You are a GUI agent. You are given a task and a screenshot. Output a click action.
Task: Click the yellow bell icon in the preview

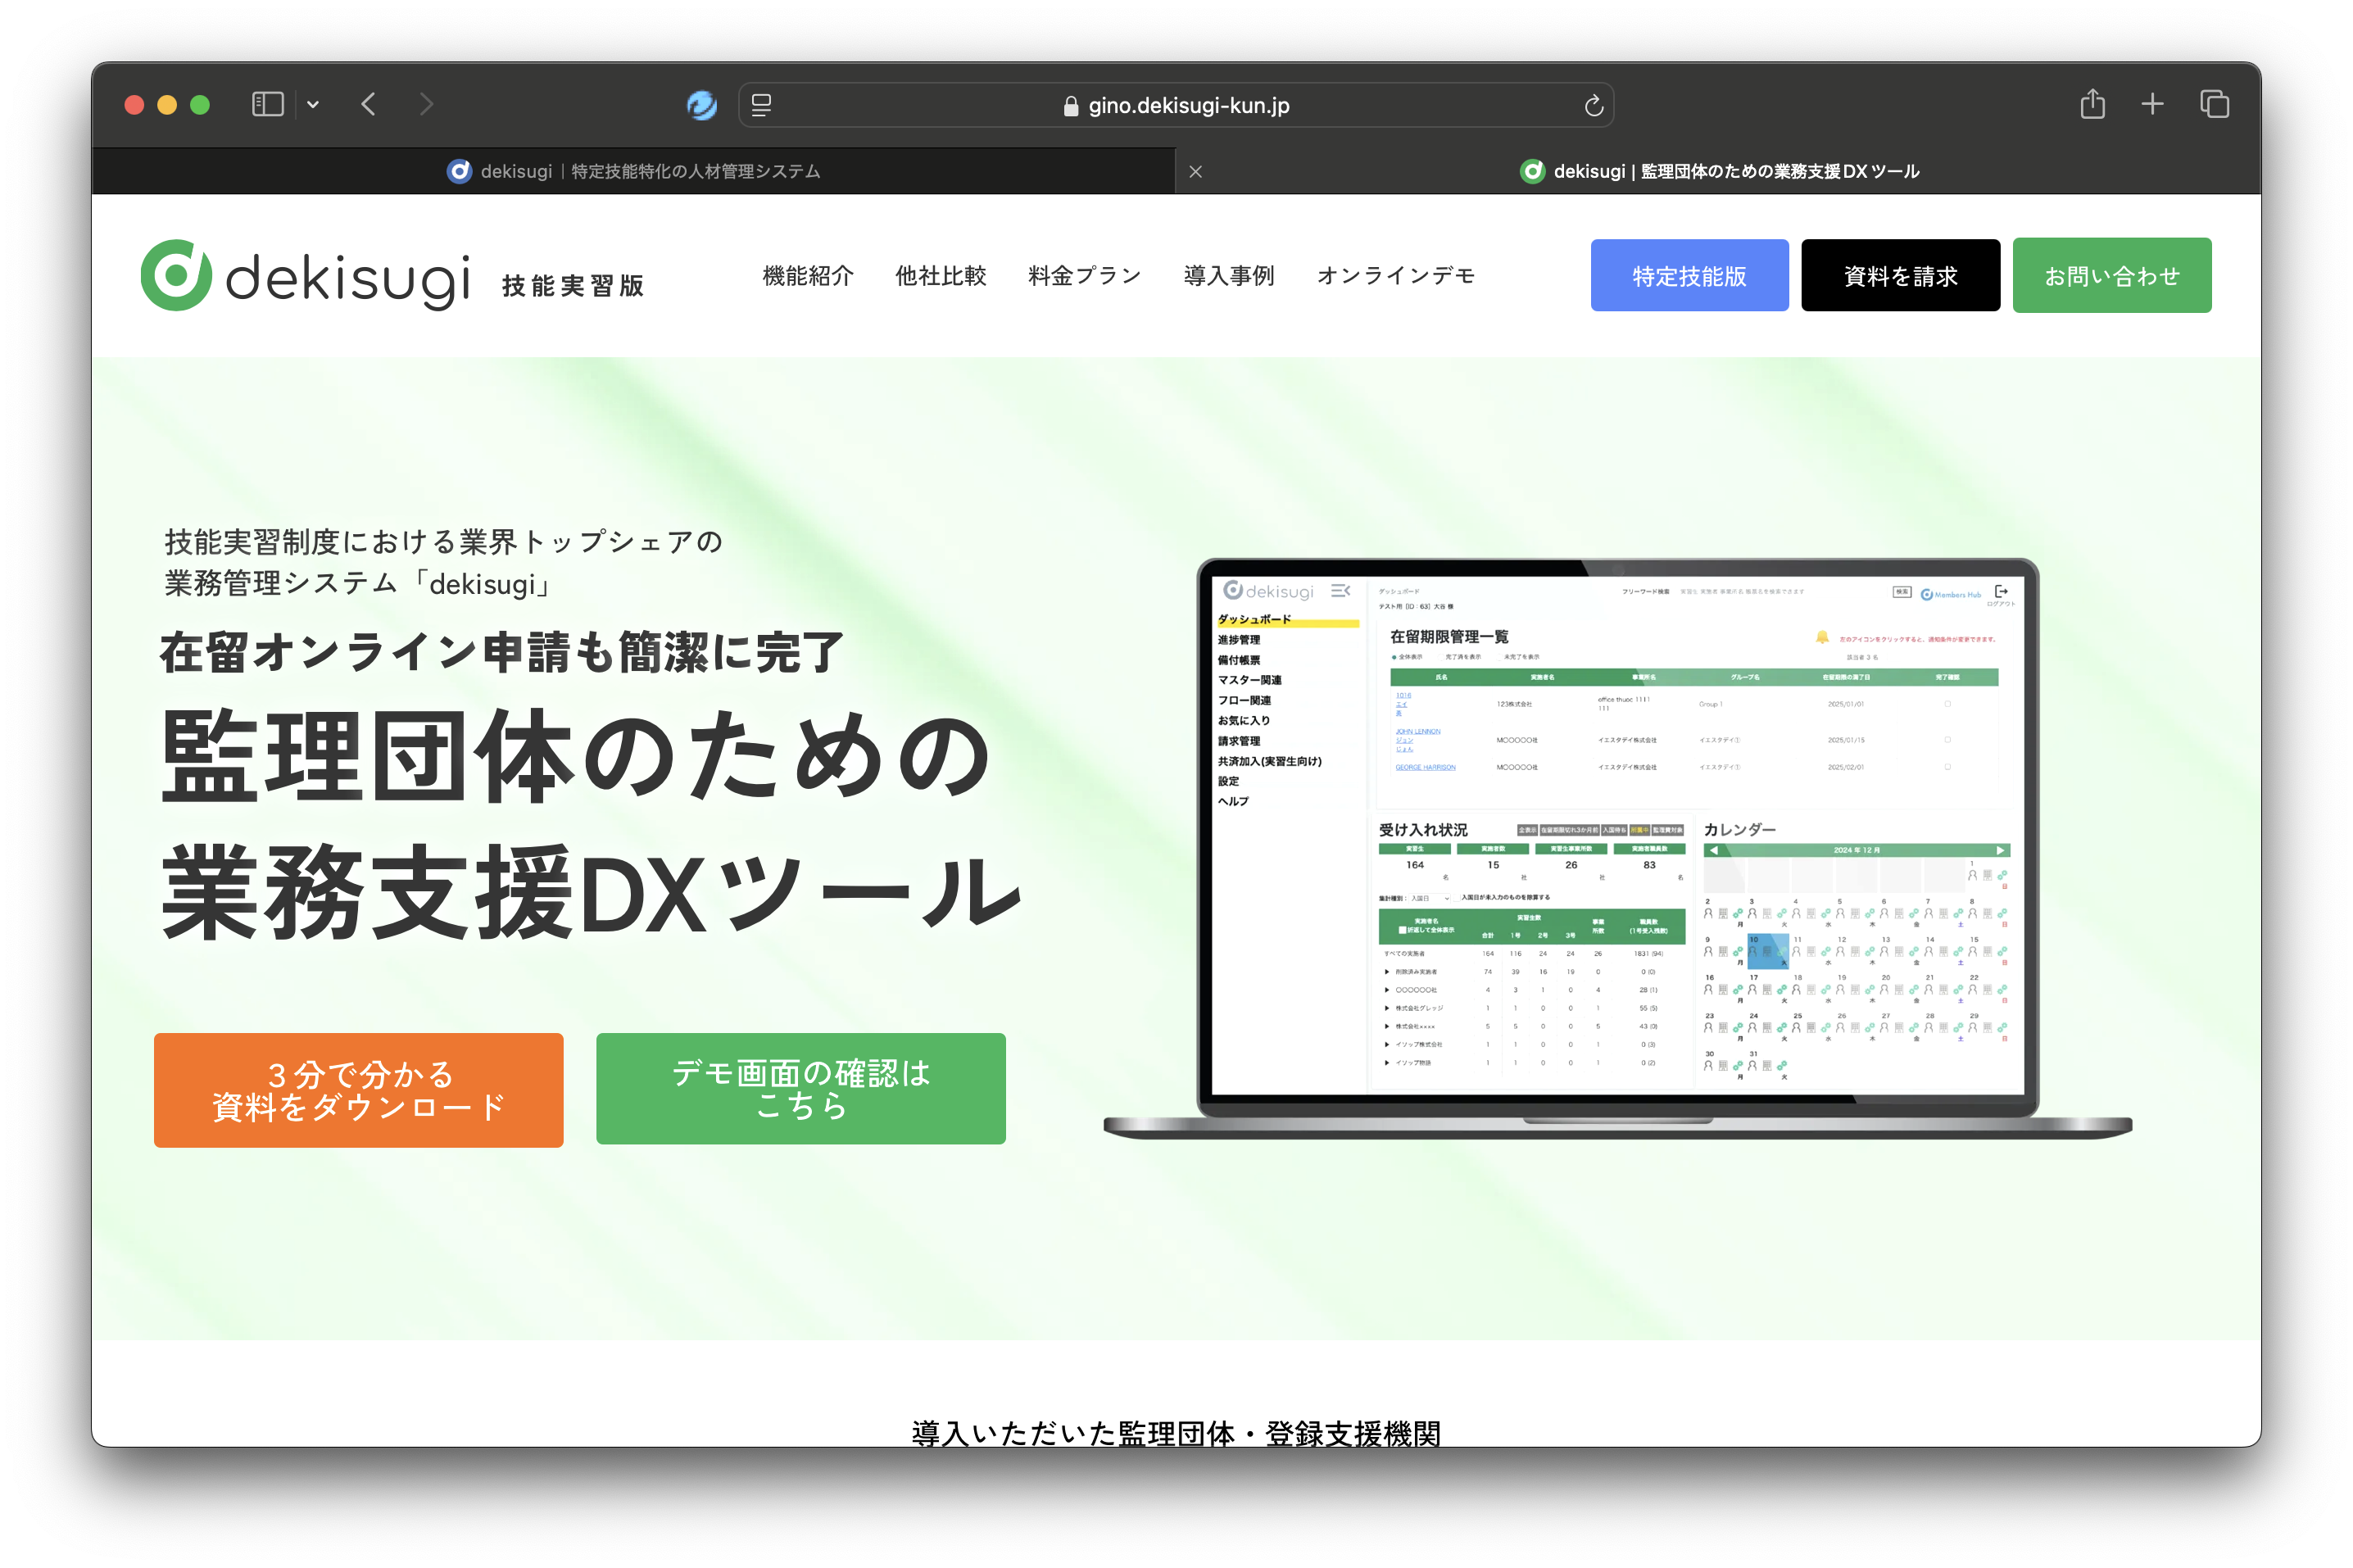coord(1821,637)
